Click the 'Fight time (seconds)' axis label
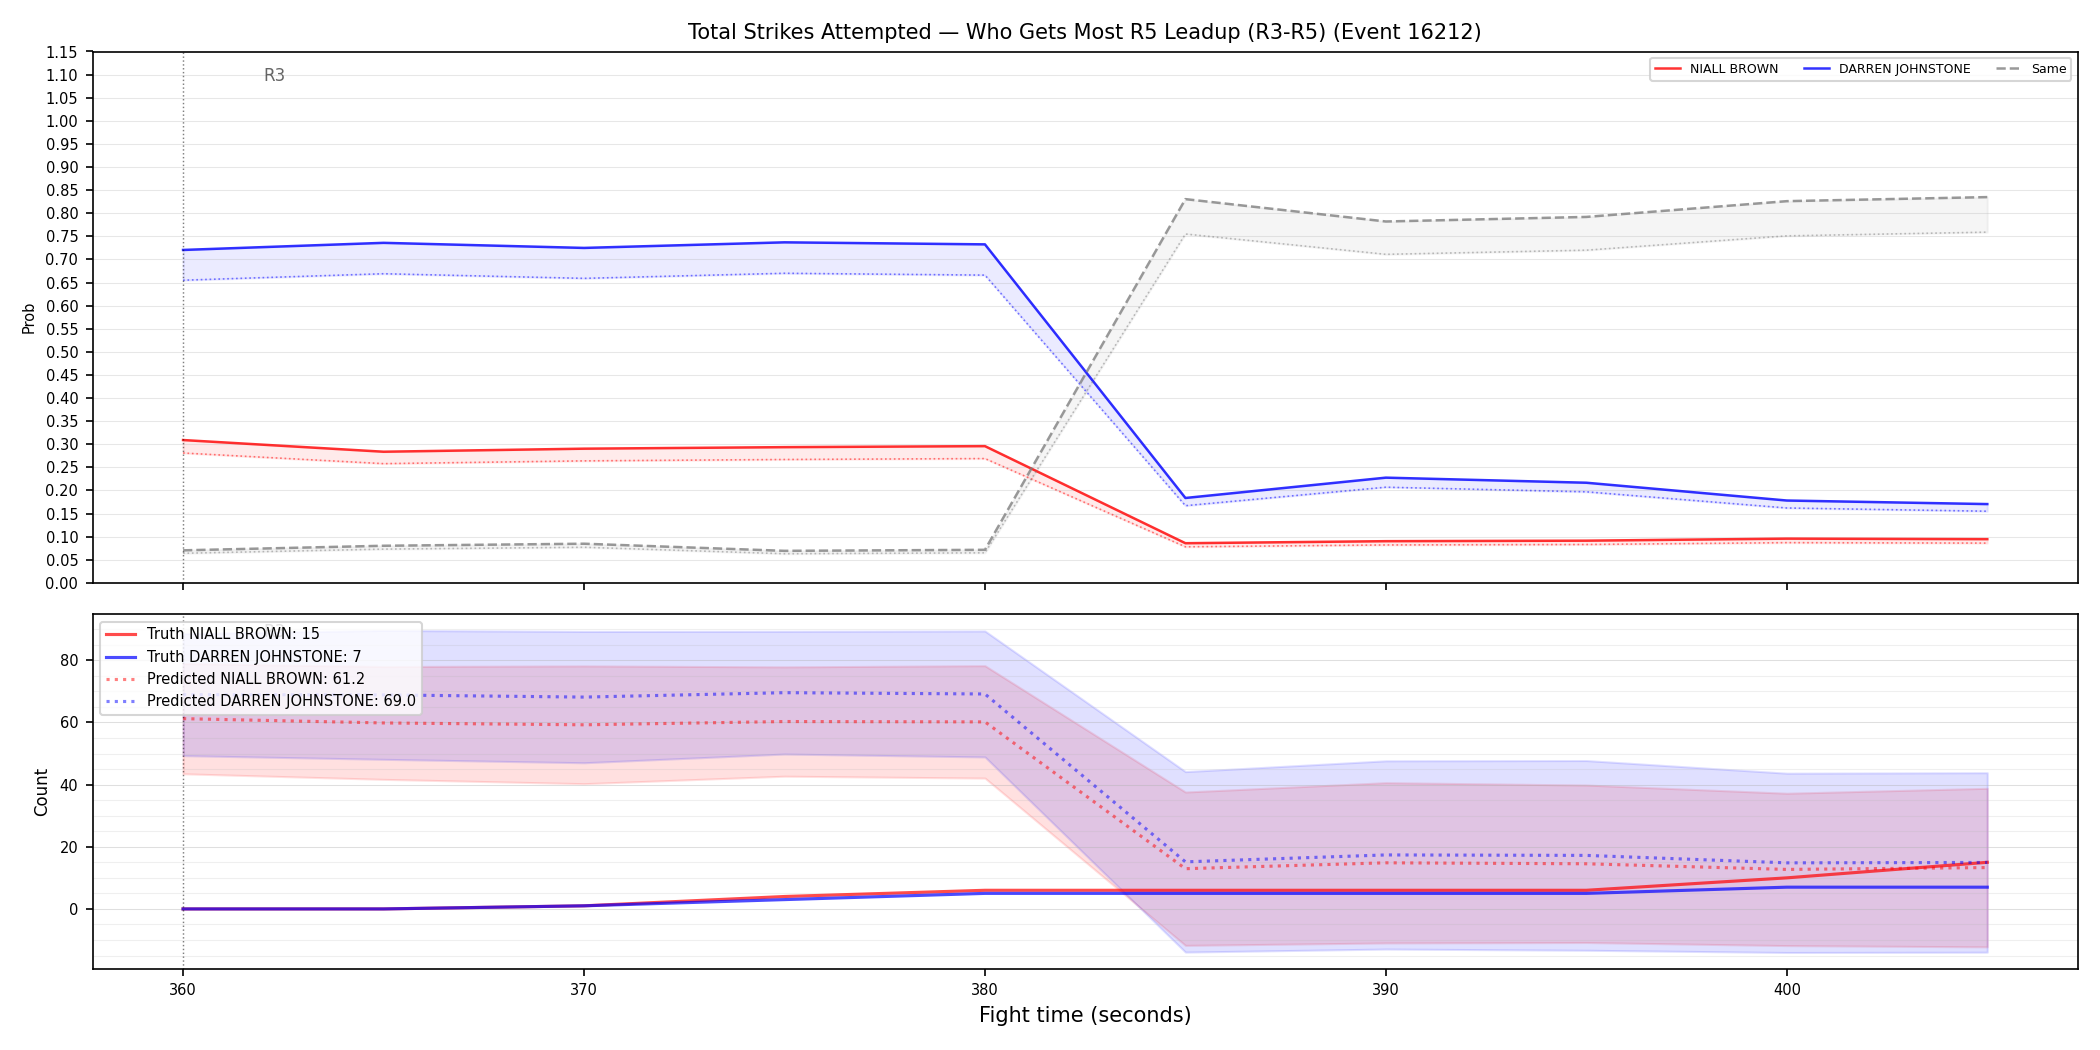The image size is (2100, 1050). [x=1085, y=1015]
